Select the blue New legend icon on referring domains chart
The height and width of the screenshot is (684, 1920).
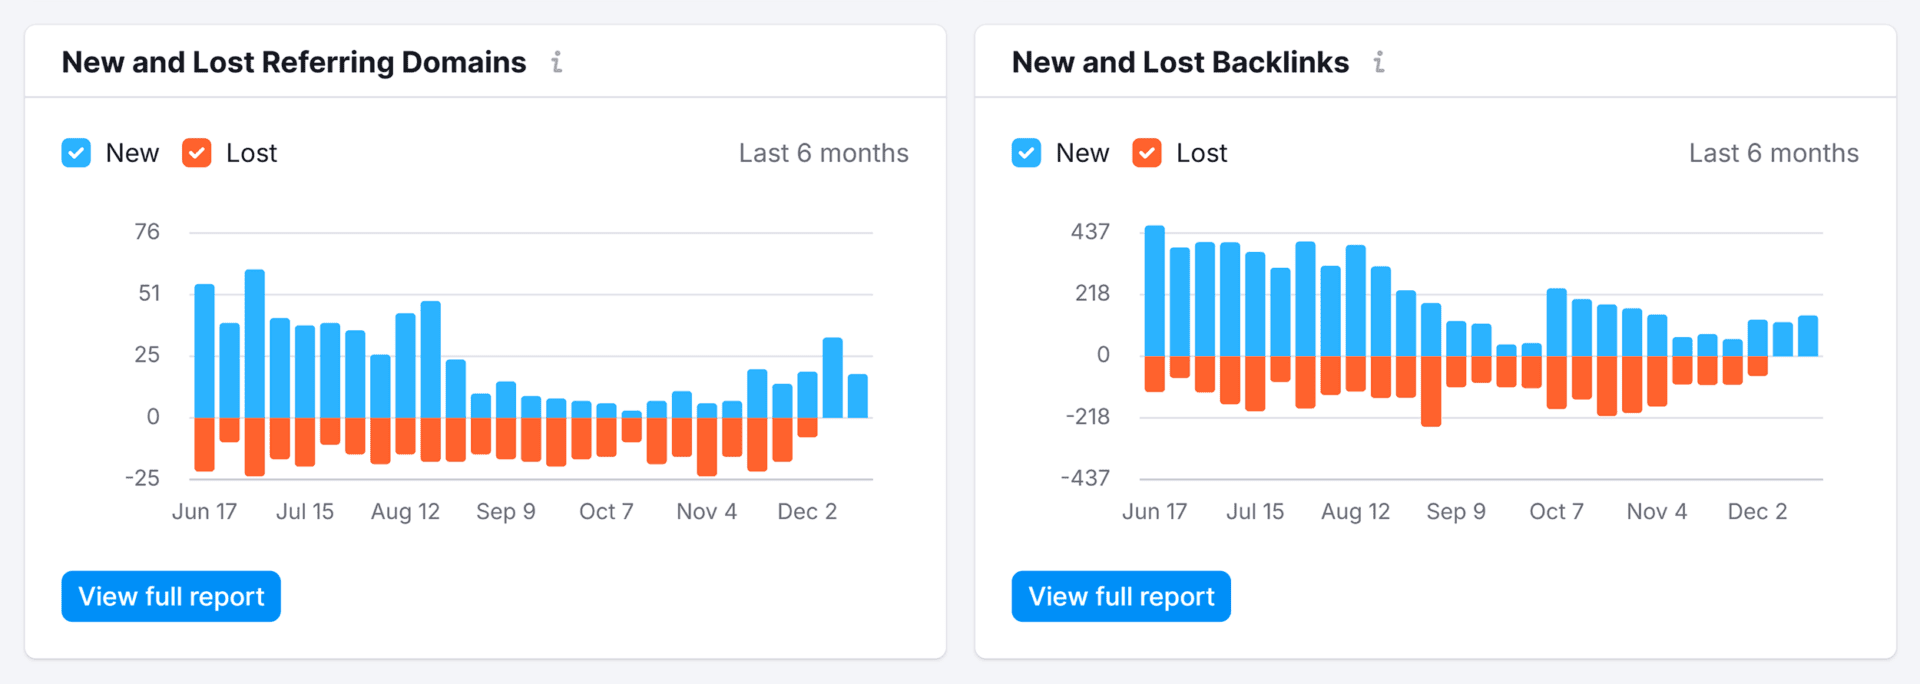click(x=75, y=153)
